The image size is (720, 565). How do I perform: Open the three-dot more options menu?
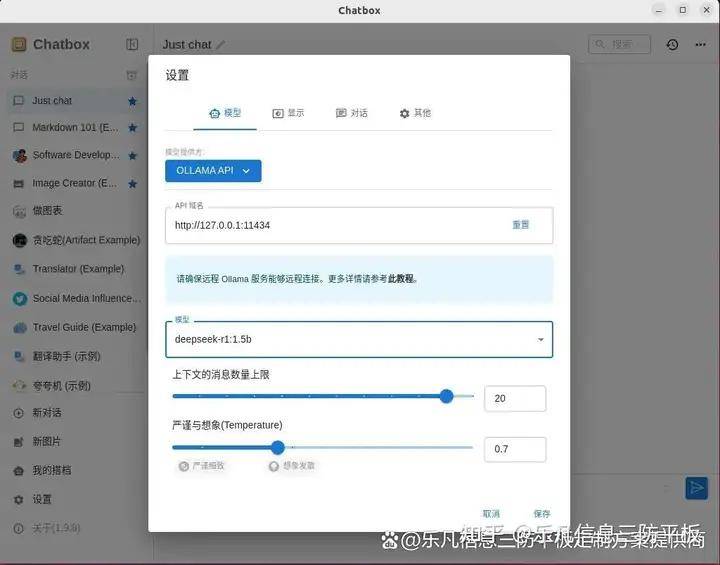(700, 45)
